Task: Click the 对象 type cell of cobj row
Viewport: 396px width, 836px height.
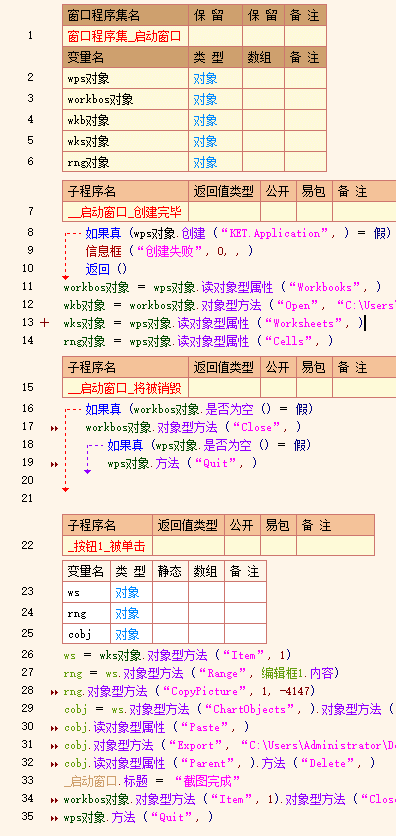Action: tap(131, 634)
